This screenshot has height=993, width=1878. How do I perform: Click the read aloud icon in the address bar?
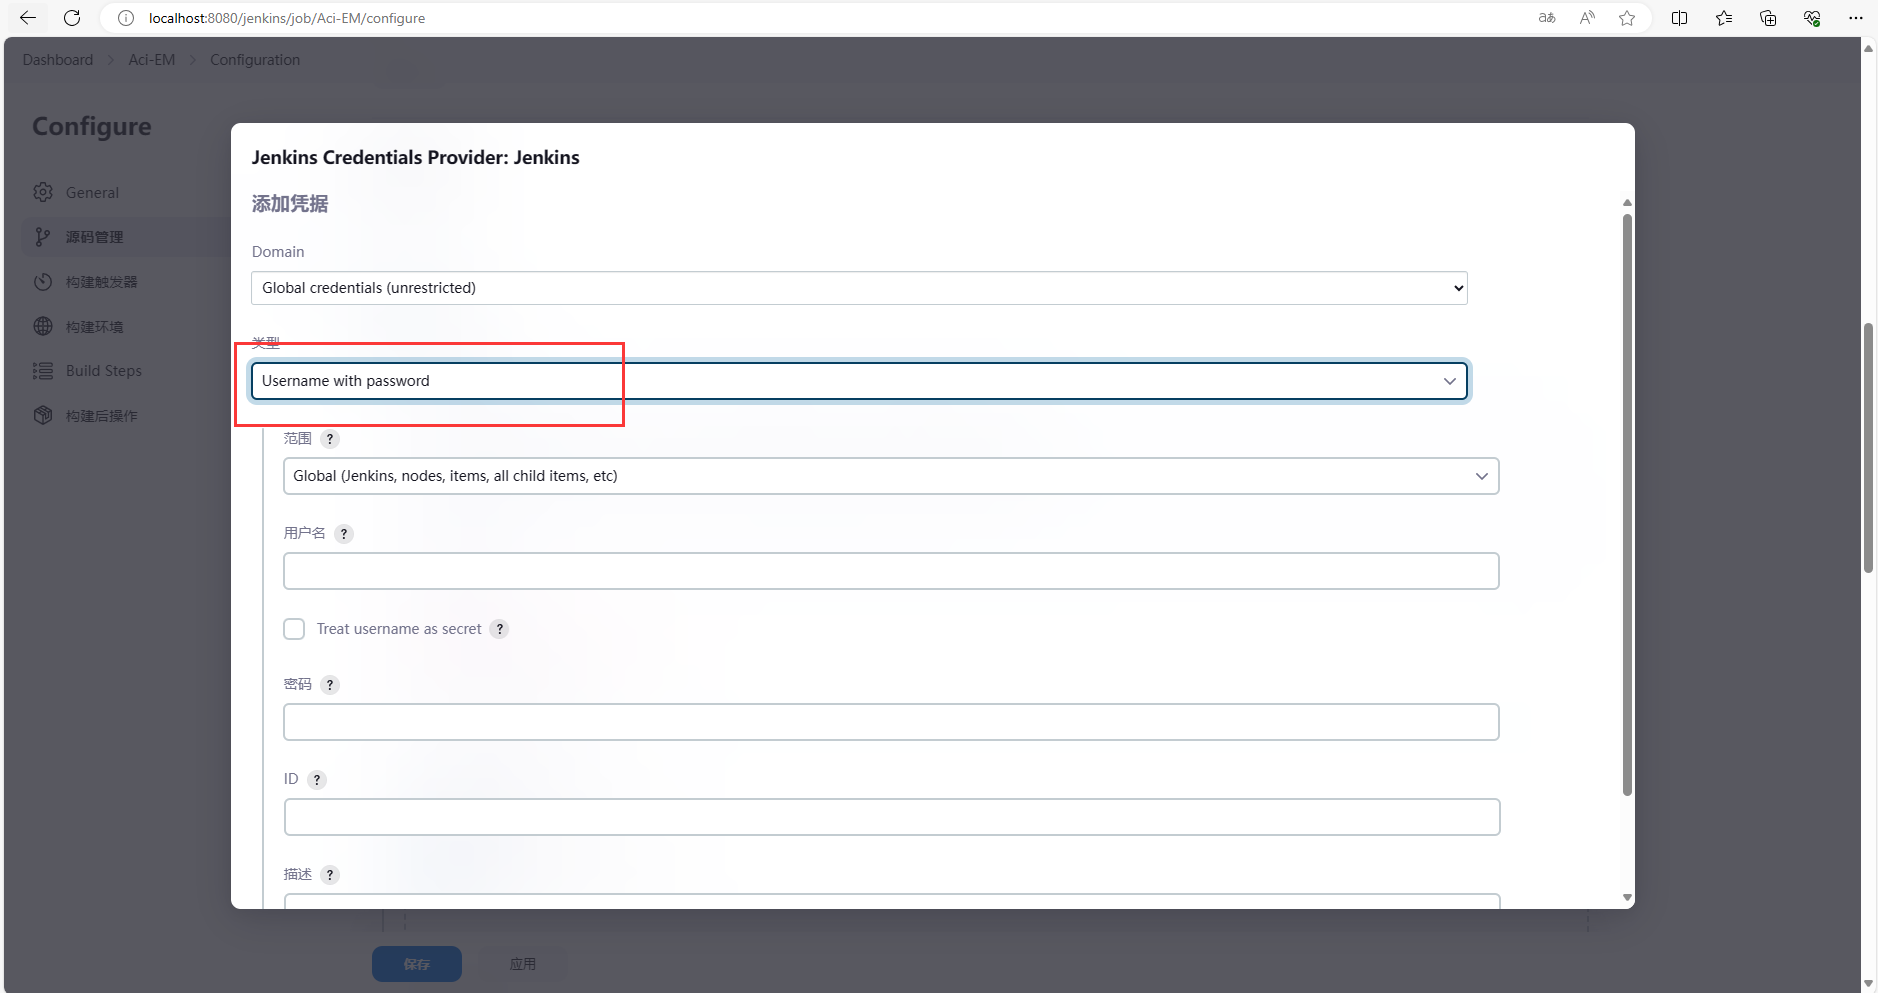point(1587,18)
